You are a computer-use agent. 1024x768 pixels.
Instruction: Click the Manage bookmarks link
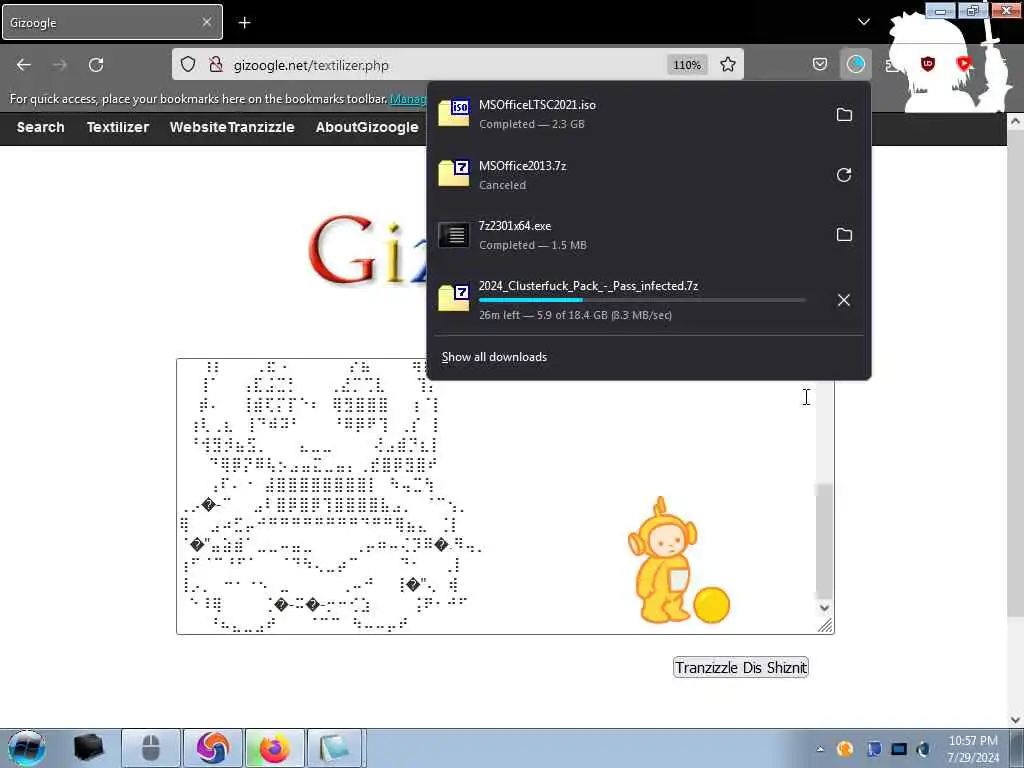pos(408,99)
